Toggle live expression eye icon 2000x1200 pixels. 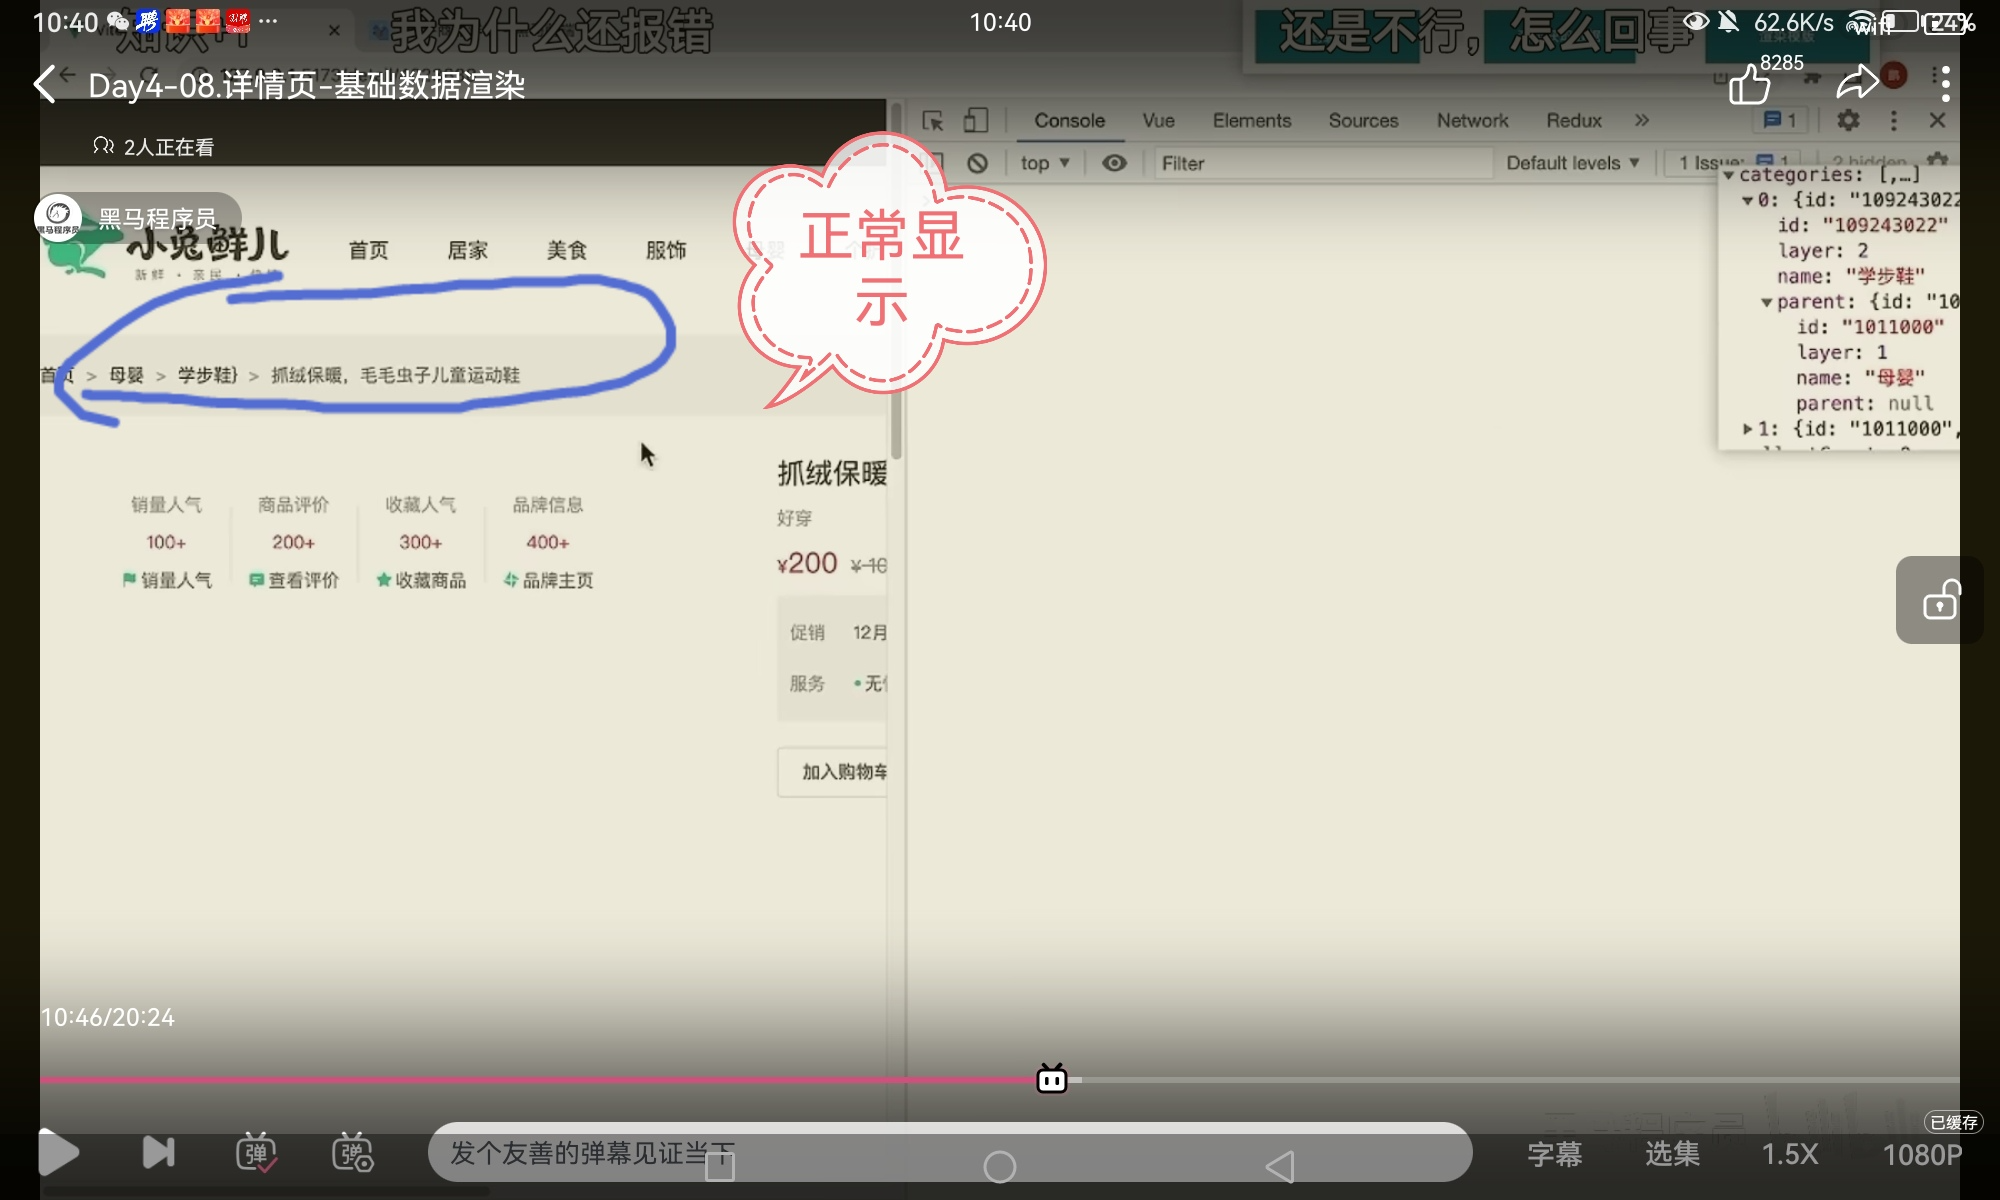coord(1114,163)
